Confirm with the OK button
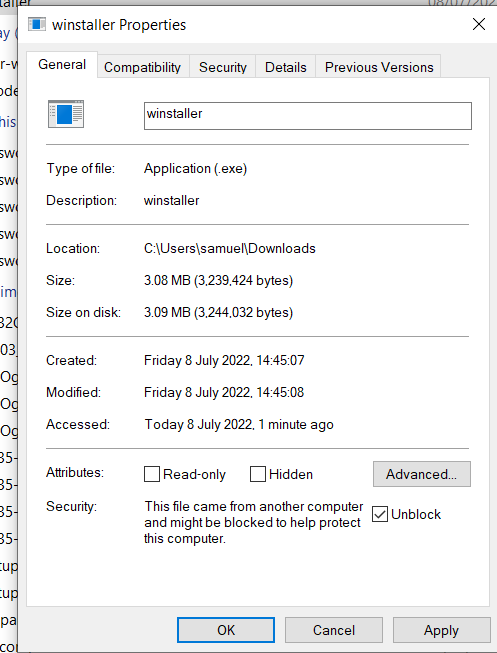The image size is (497, 653). (226, 630)
